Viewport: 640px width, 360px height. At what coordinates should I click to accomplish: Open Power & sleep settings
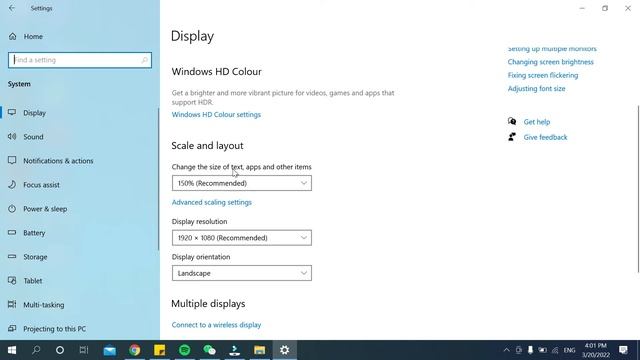point(45,209)
